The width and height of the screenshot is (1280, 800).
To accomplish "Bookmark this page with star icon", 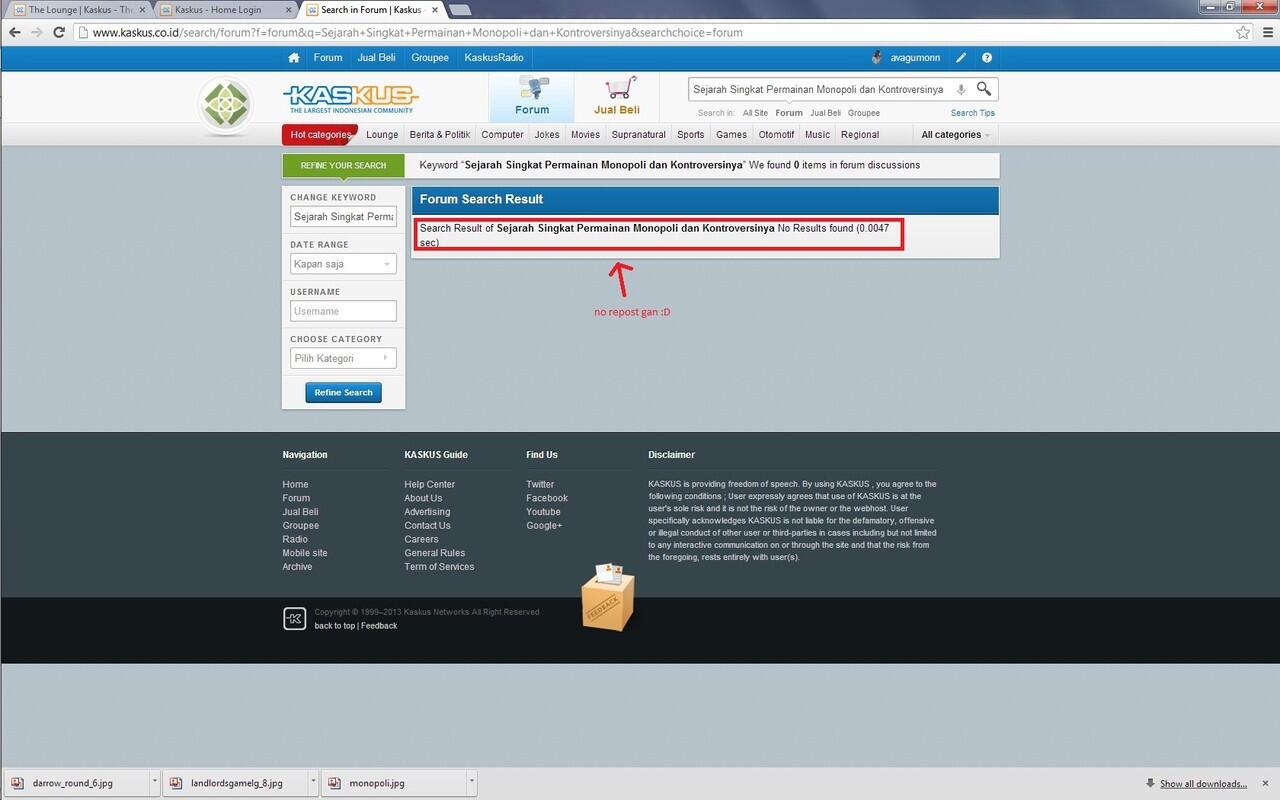I will click(1243, 32).
